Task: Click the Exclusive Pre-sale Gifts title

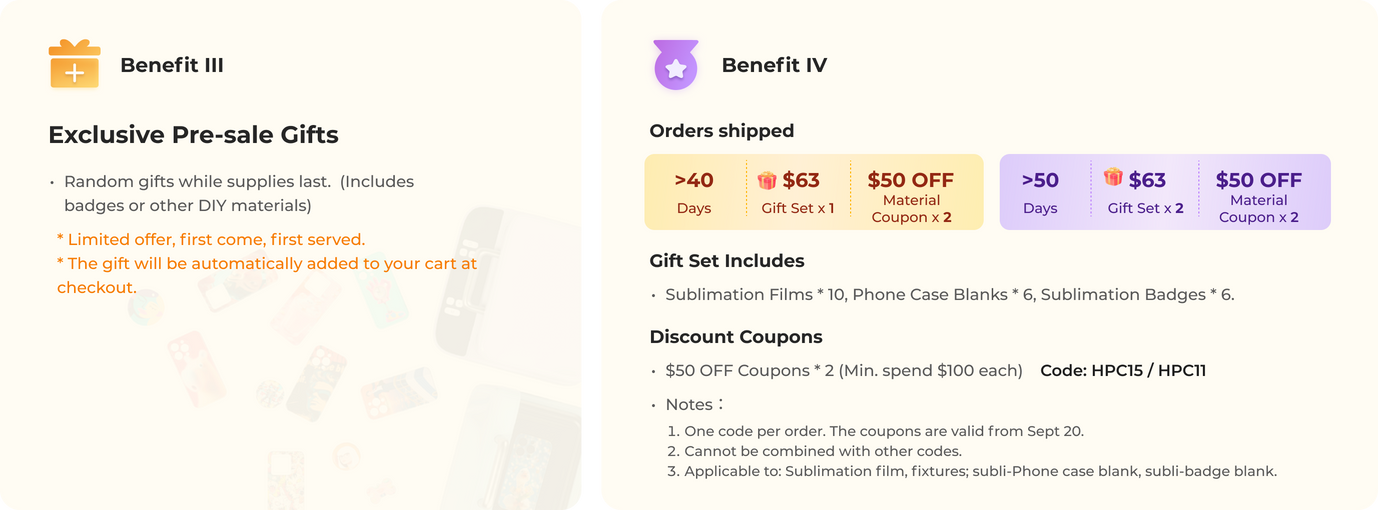Action: (193, 134)
